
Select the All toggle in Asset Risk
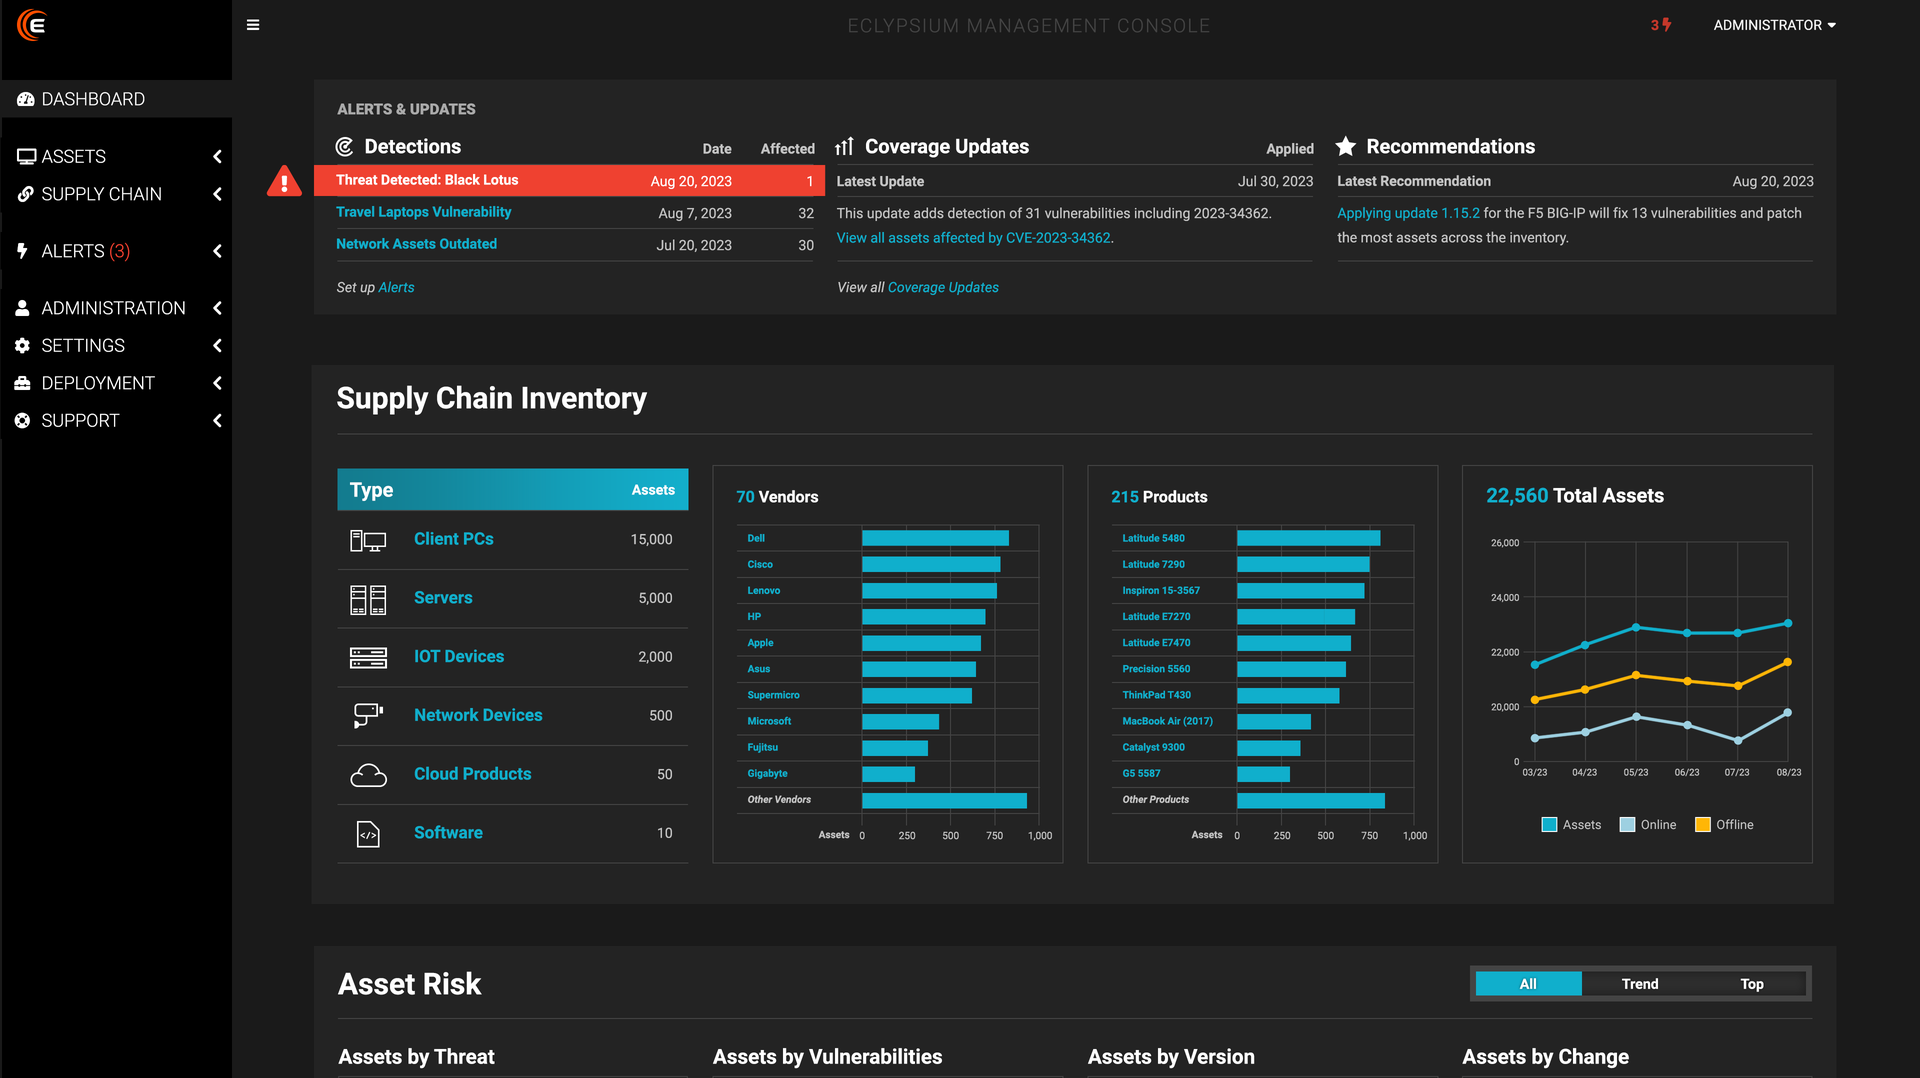click(1528, 984)
